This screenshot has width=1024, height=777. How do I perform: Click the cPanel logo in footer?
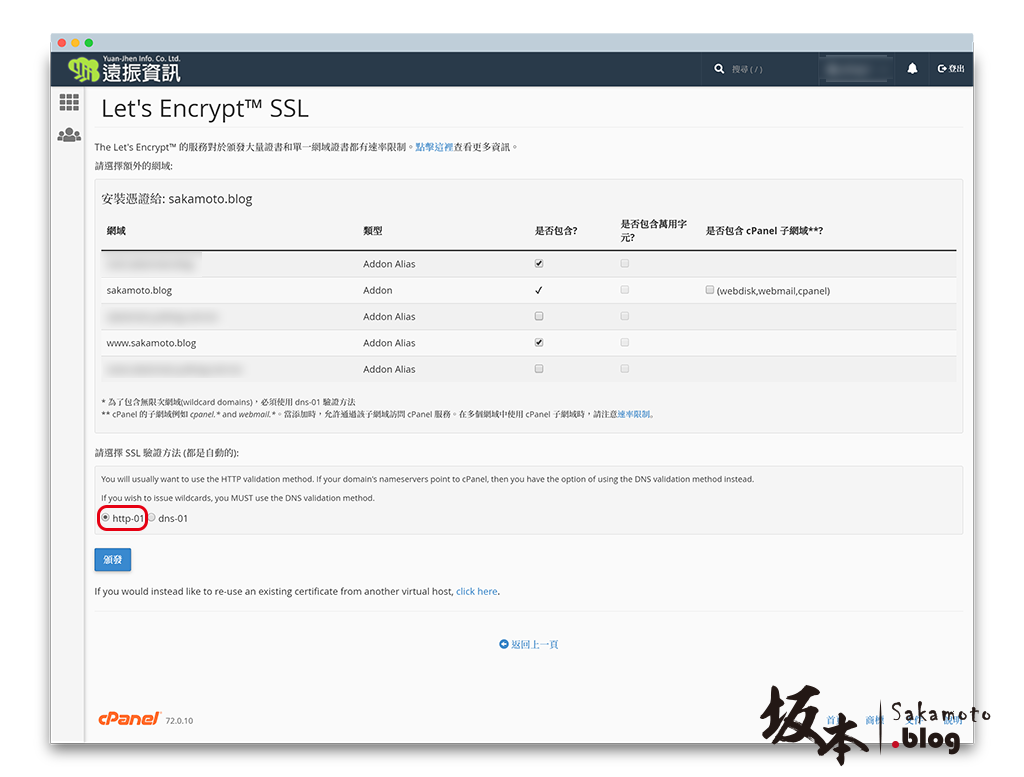(129, 718)
